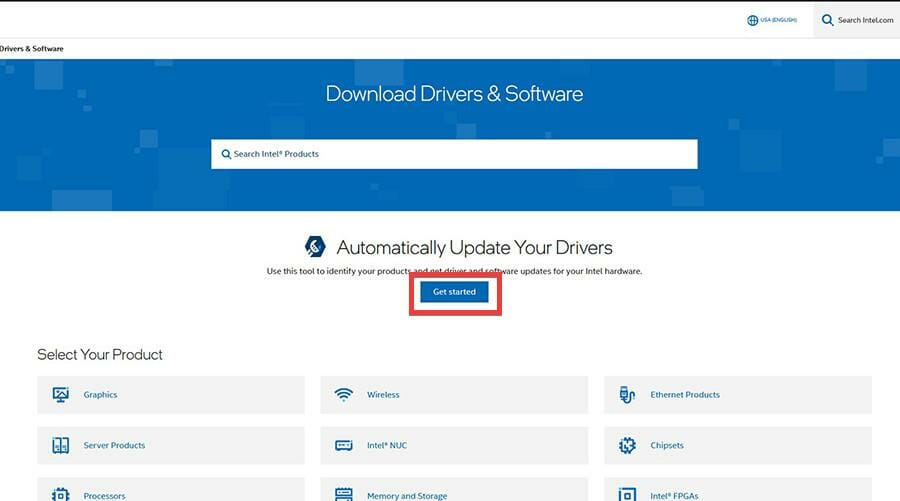Screen dimensions: 900x501
Task: Open the Graphics product category
Action: click(x=170, y=395)
